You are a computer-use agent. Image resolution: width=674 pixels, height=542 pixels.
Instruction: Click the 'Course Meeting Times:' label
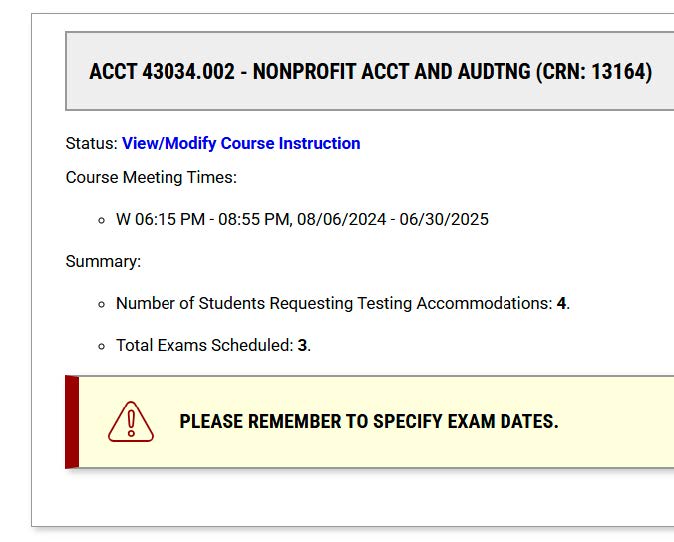pos(151,178)
